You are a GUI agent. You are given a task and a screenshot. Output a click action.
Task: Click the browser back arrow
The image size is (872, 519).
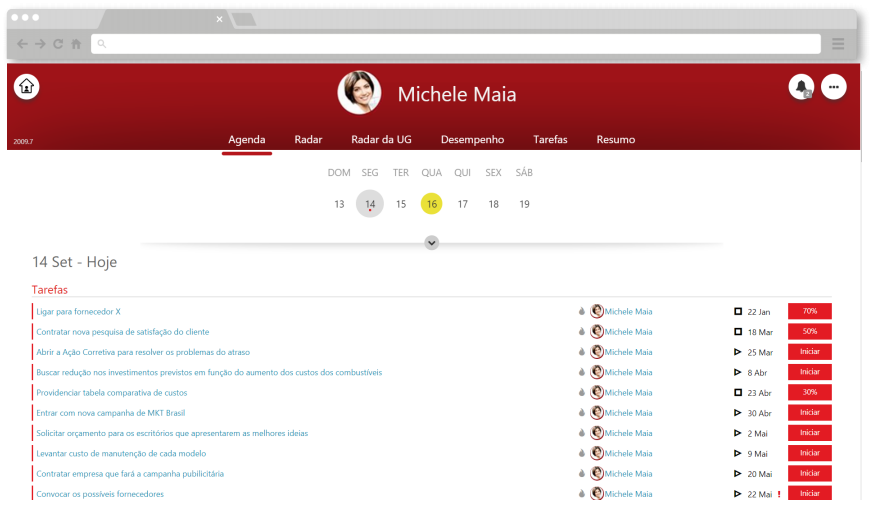tap(22, 43)
